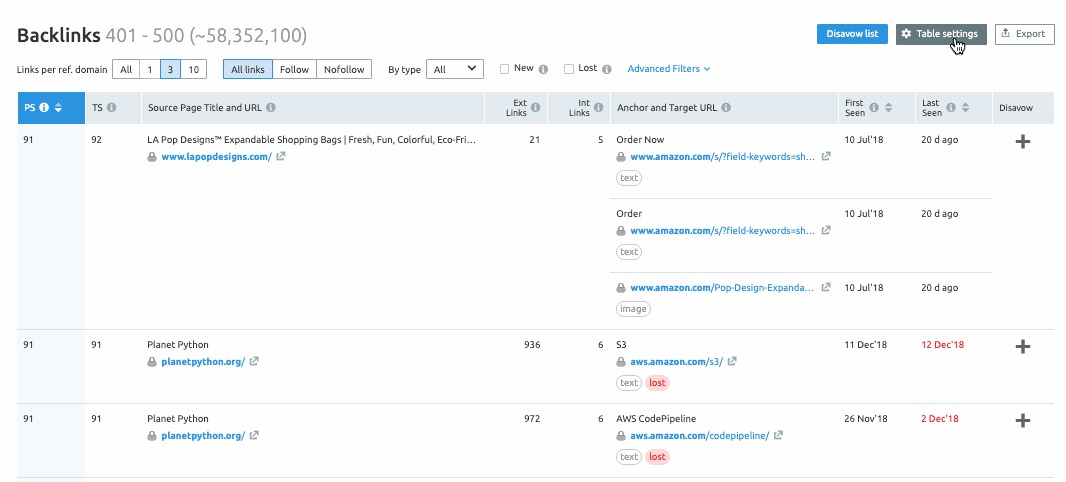Click the info icon next to the TS column
The width and height of the screenshot is (1066, 482).
(x=111, y=108)
